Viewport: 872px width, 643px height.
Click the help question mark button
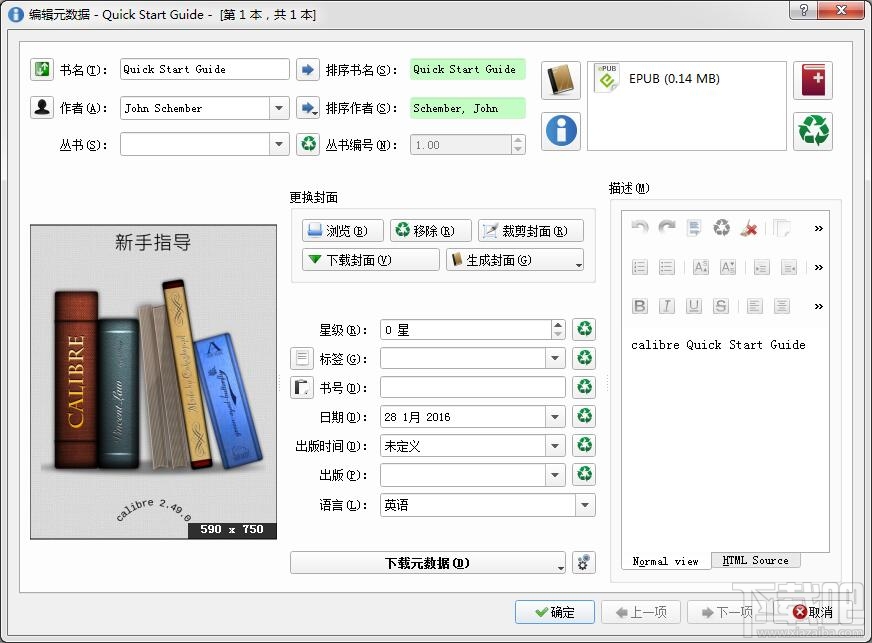point(804,10)
